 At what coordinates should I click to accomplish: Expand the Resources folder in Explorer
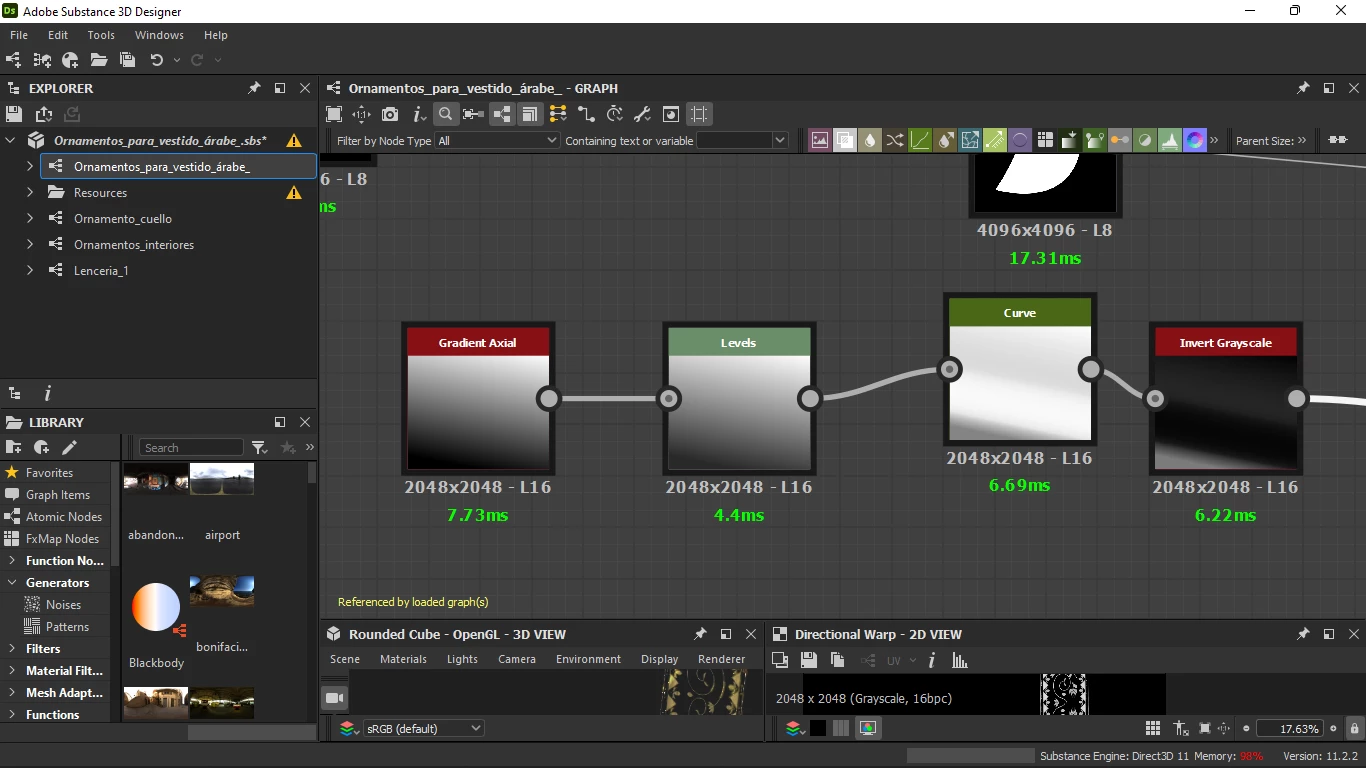click(x=30, y=192)
